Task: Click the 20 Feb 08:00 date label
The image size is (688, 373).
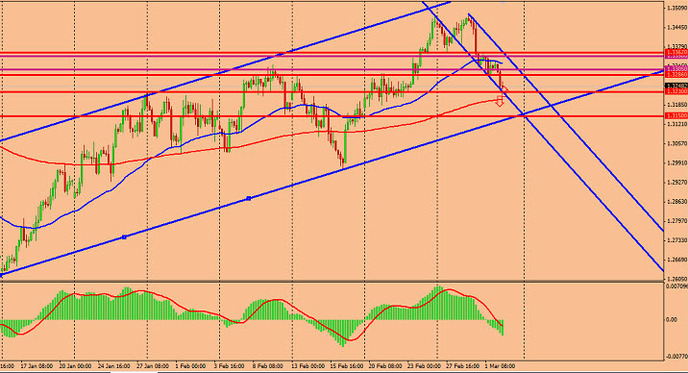Action: click(x=386, y=366)
